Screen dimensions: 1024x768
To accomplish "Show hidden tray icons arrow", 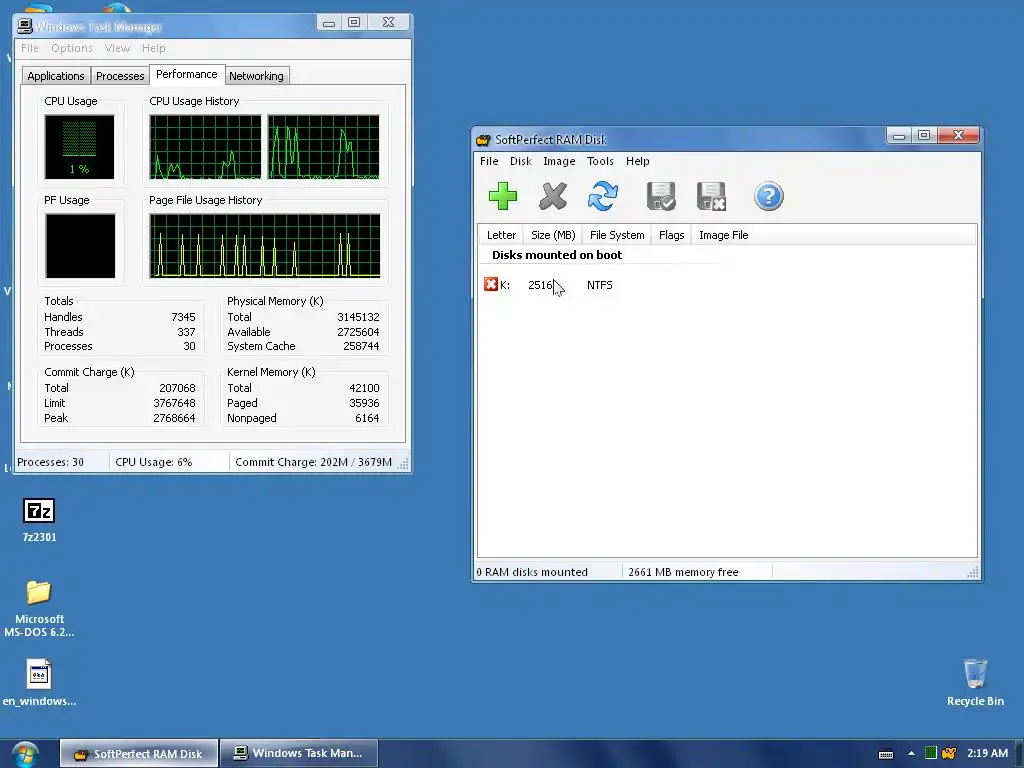I will (x=911, y=754).
